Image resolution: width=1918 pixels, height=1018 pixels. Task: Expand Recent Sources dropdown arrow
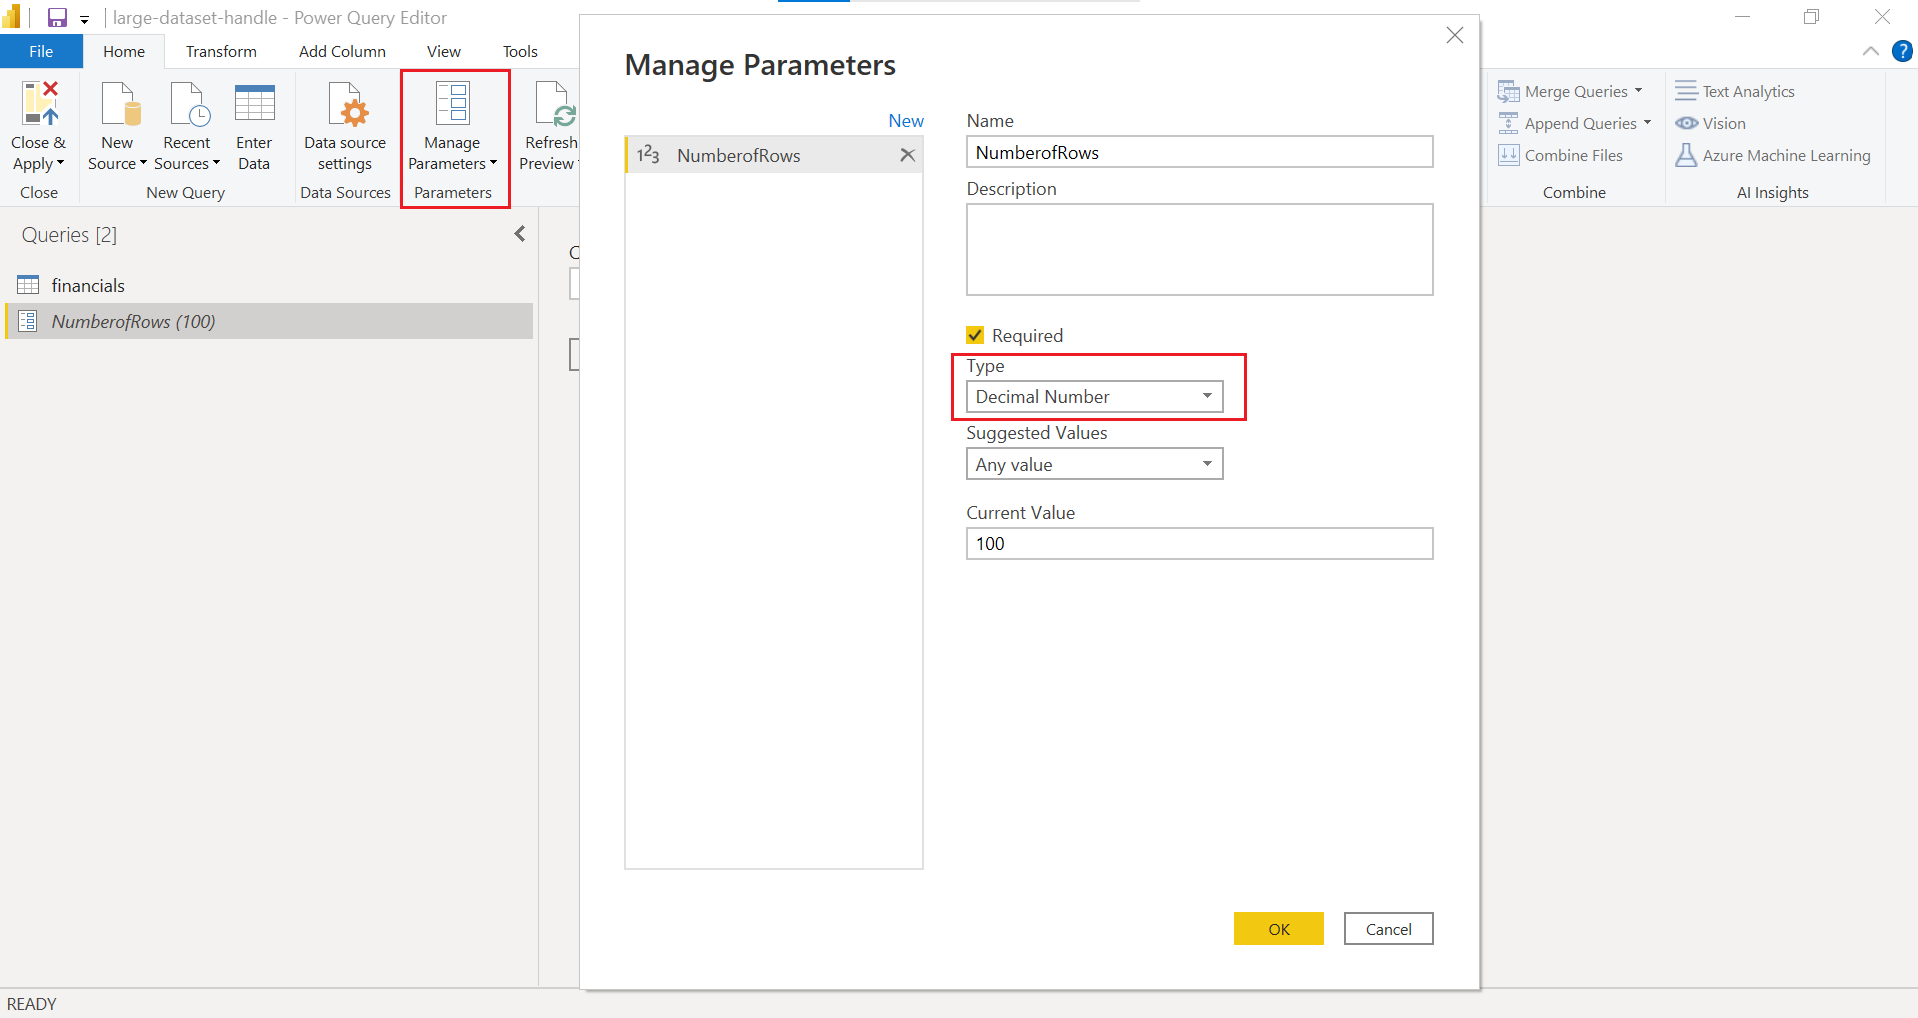click(x=216, y=163)
